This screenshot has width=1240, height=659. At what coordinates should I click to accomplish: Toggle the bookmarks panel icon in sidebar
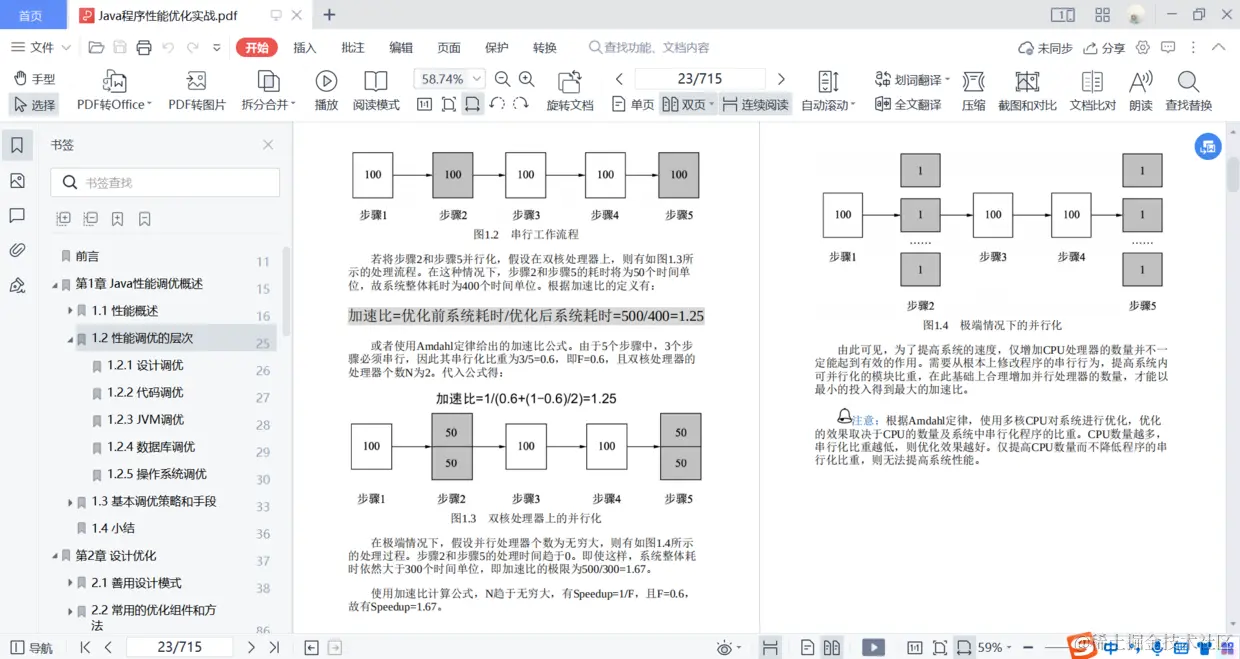16,146
